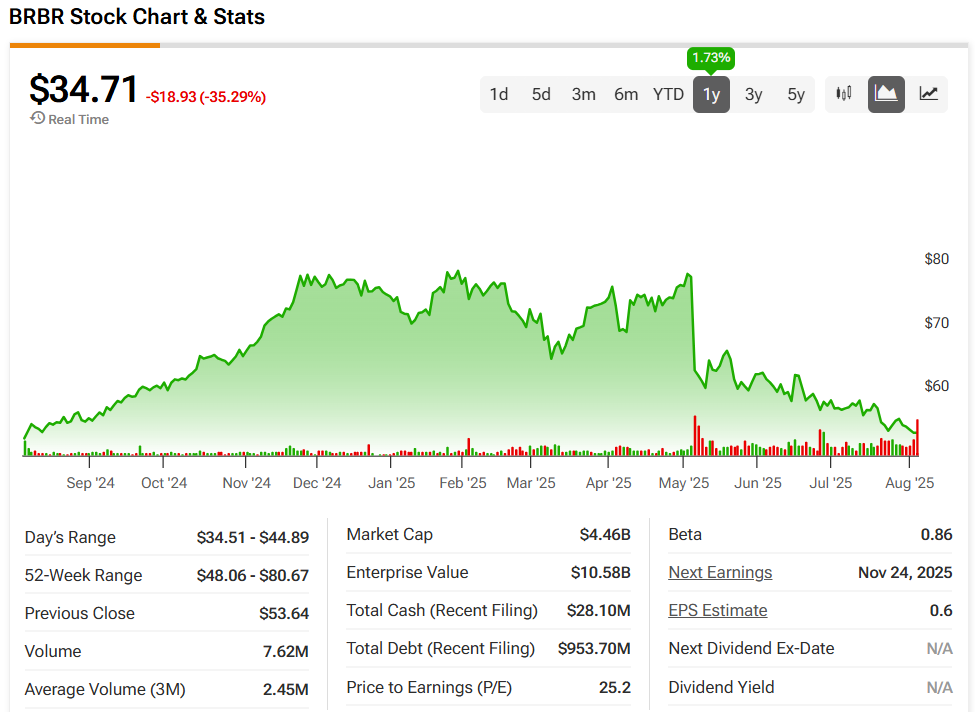Screen dimensions: 975x712
Task: Change chart range to 3y
Action: pos(753,94)
